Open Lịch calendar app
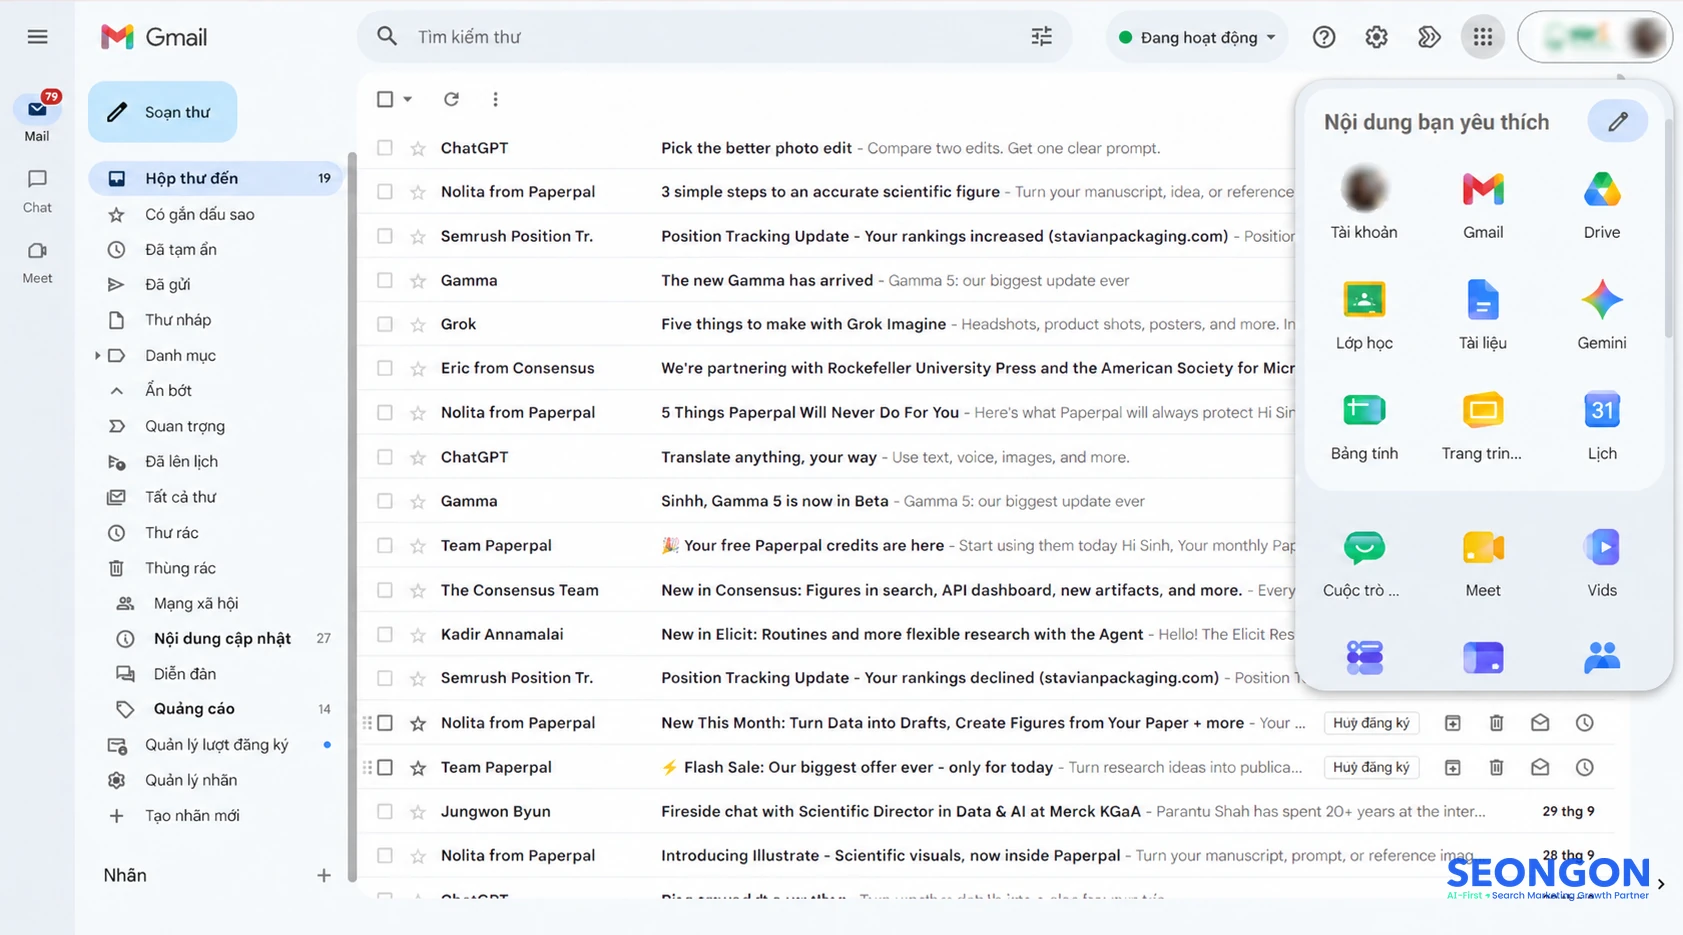The height and width of the screenshot is (935, 1683). coord(1601,427)
